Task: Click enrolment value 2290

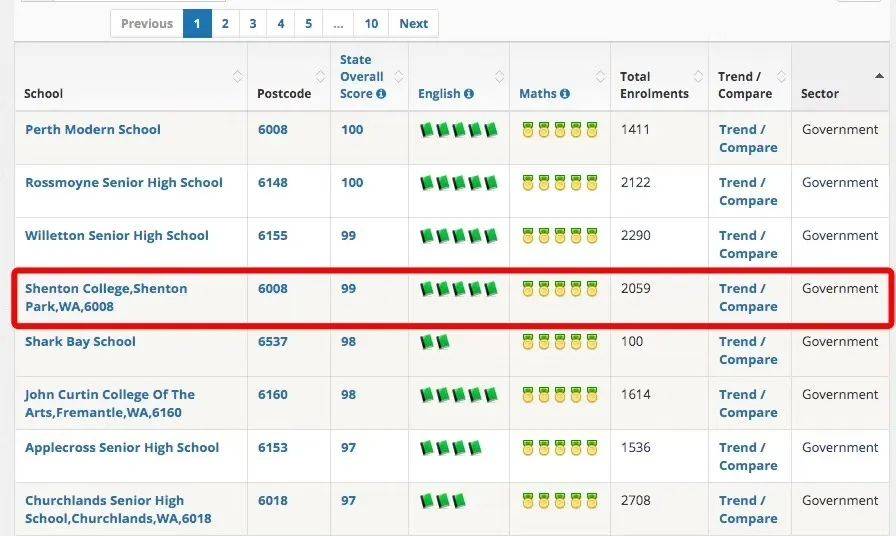Action: [635, 235]
